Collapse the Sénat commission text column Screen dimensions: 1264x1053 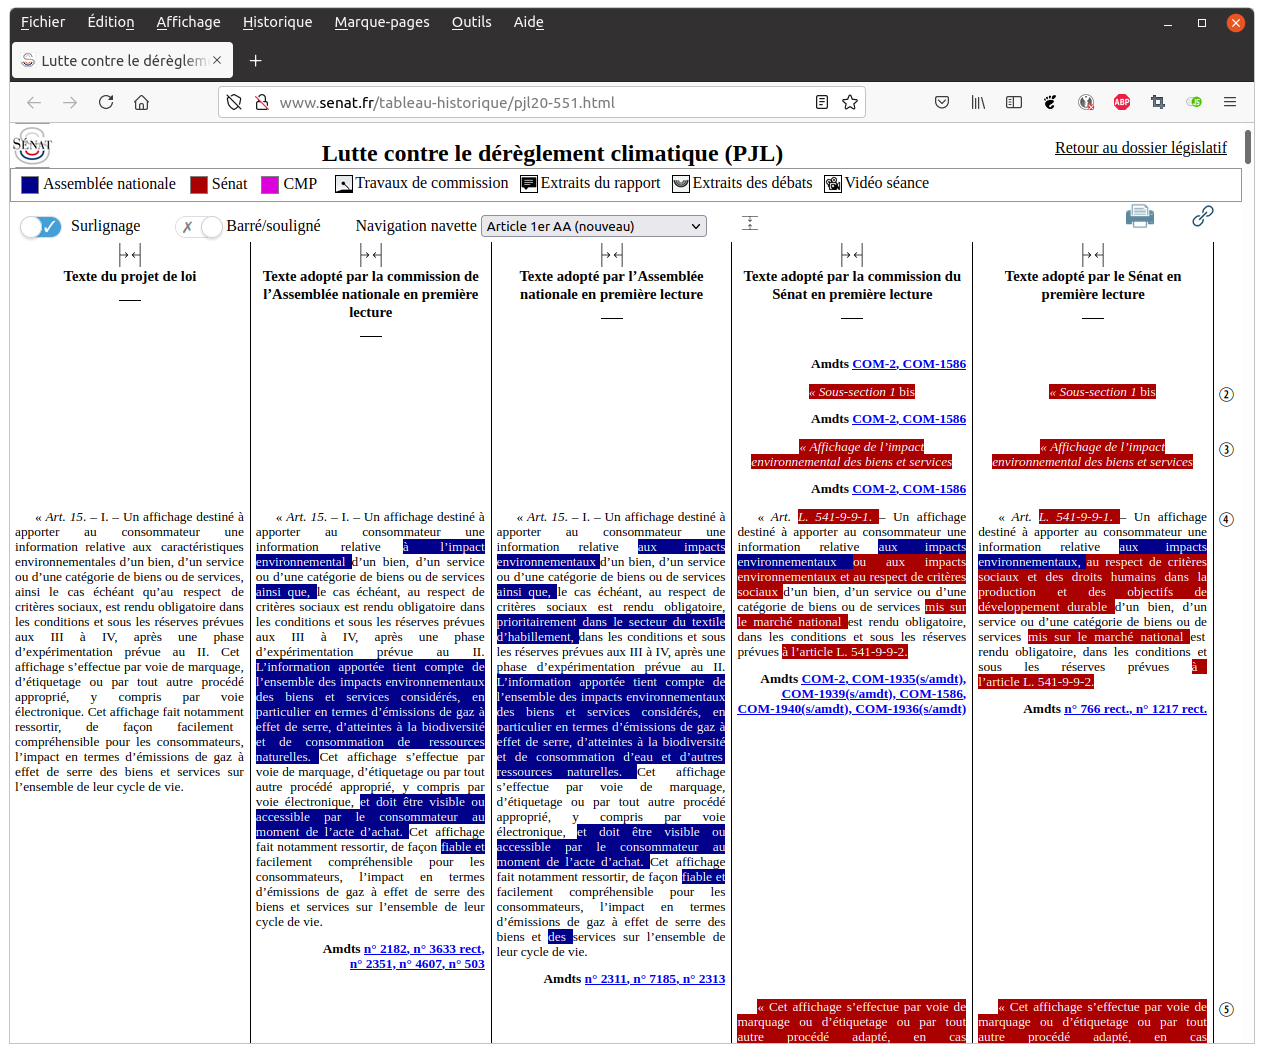tap(852, 255)
